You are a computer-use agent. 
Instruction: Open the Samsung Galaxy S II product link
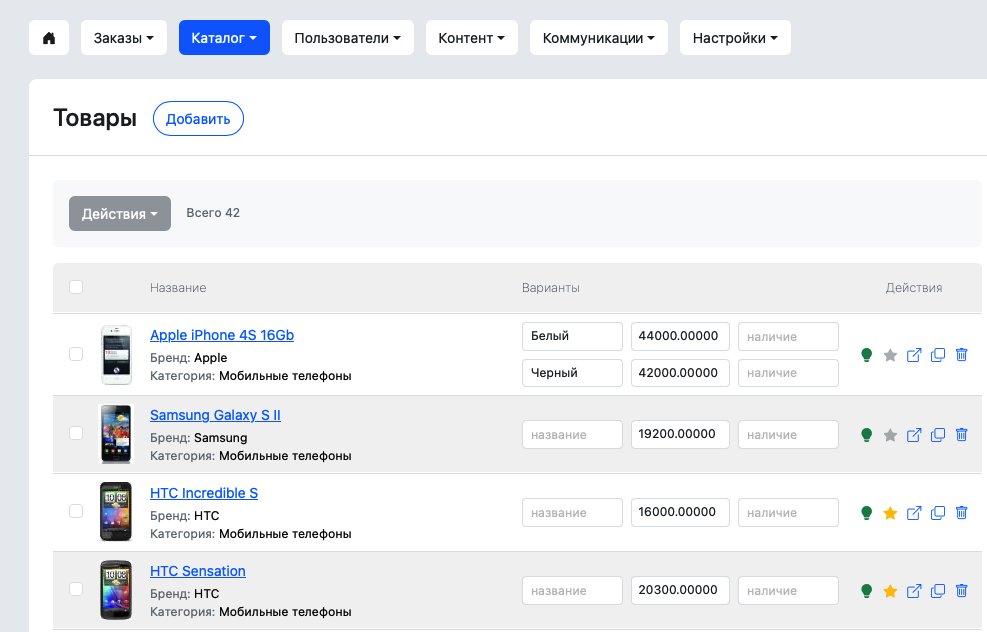tap(215, 415)
